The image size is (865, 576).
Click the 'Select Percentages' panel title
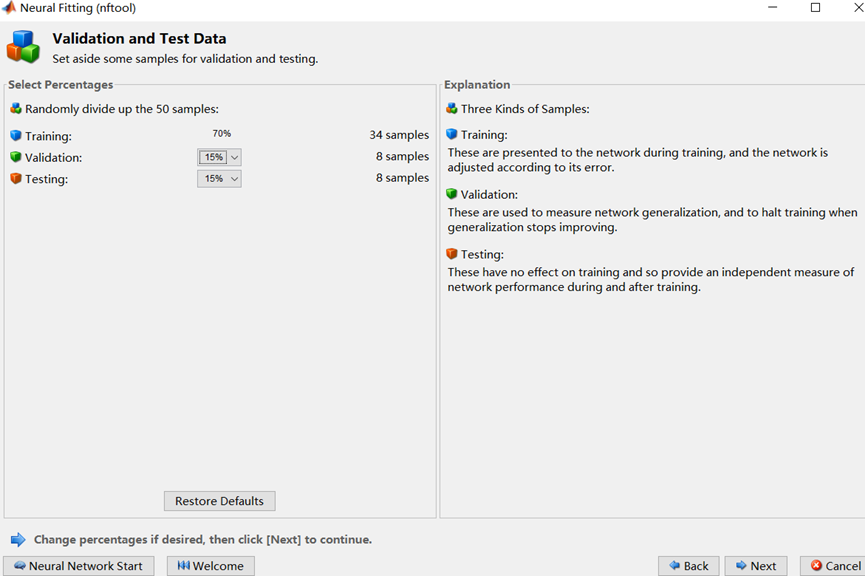tap(61, 84)
